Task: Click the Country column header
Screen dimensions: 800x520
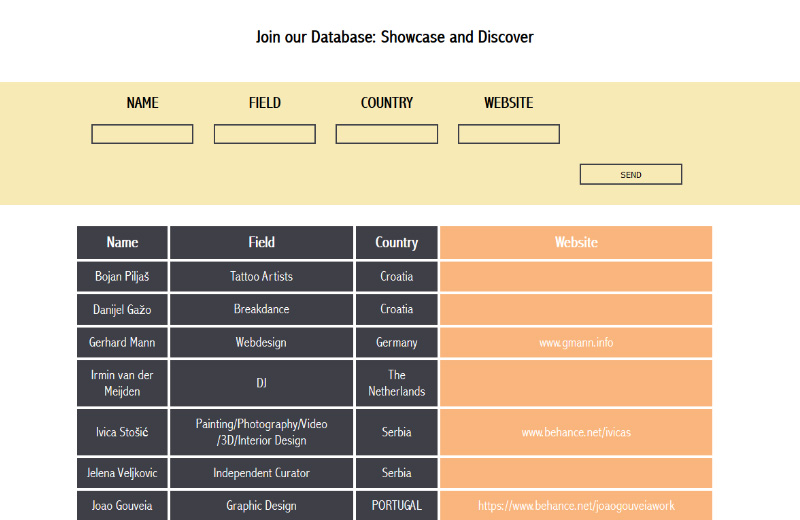Action: tap(396, 242)
